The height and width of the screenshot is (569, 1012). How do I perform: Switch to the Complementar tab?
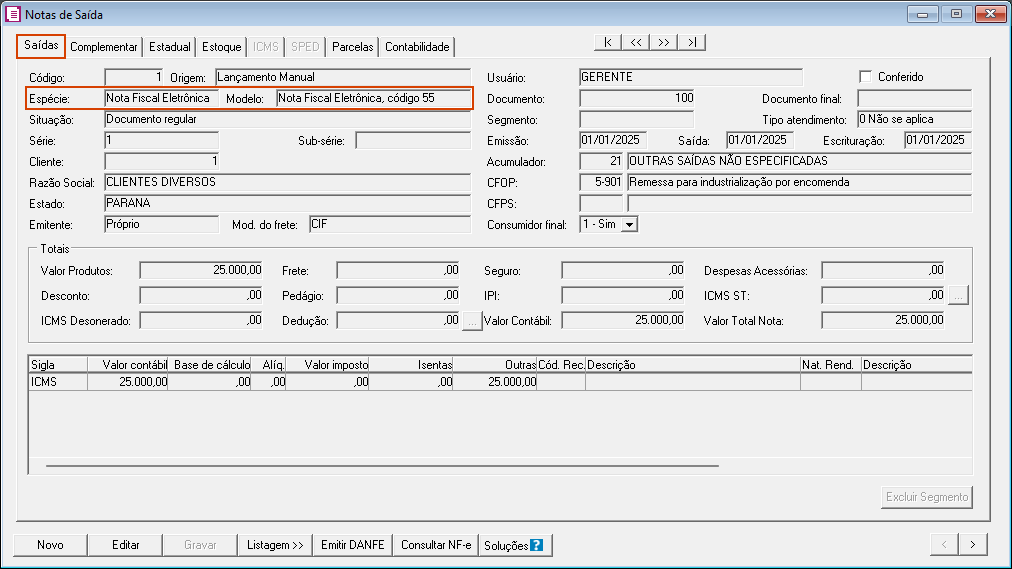(104, 47)
